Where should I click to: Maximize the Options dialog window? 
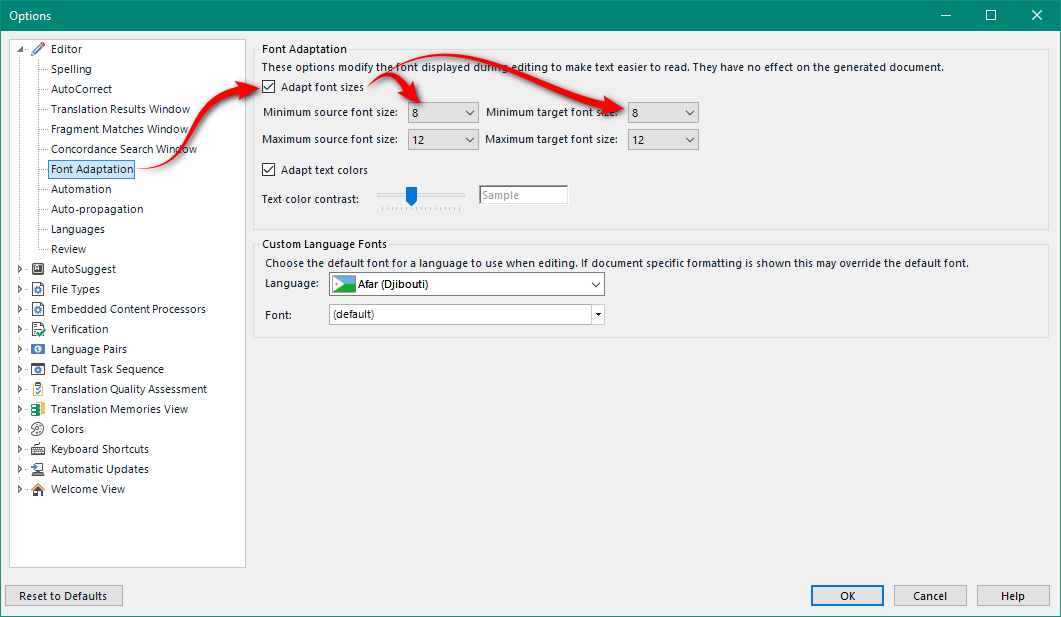click(x=991, y=15)
